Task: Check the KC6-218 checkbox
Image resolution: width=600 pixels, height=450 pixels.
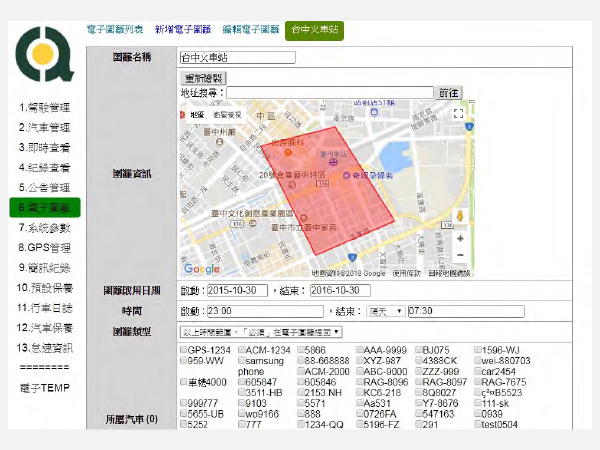Action: 360,392
